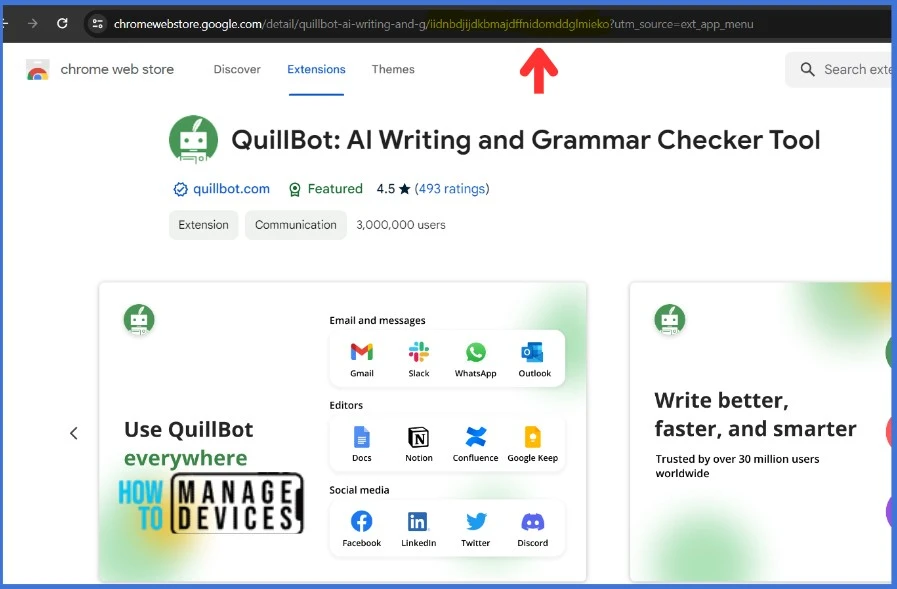Click the 'Email and messages' heading
Viewport: 897px width, 589px height.
(378, 320)
